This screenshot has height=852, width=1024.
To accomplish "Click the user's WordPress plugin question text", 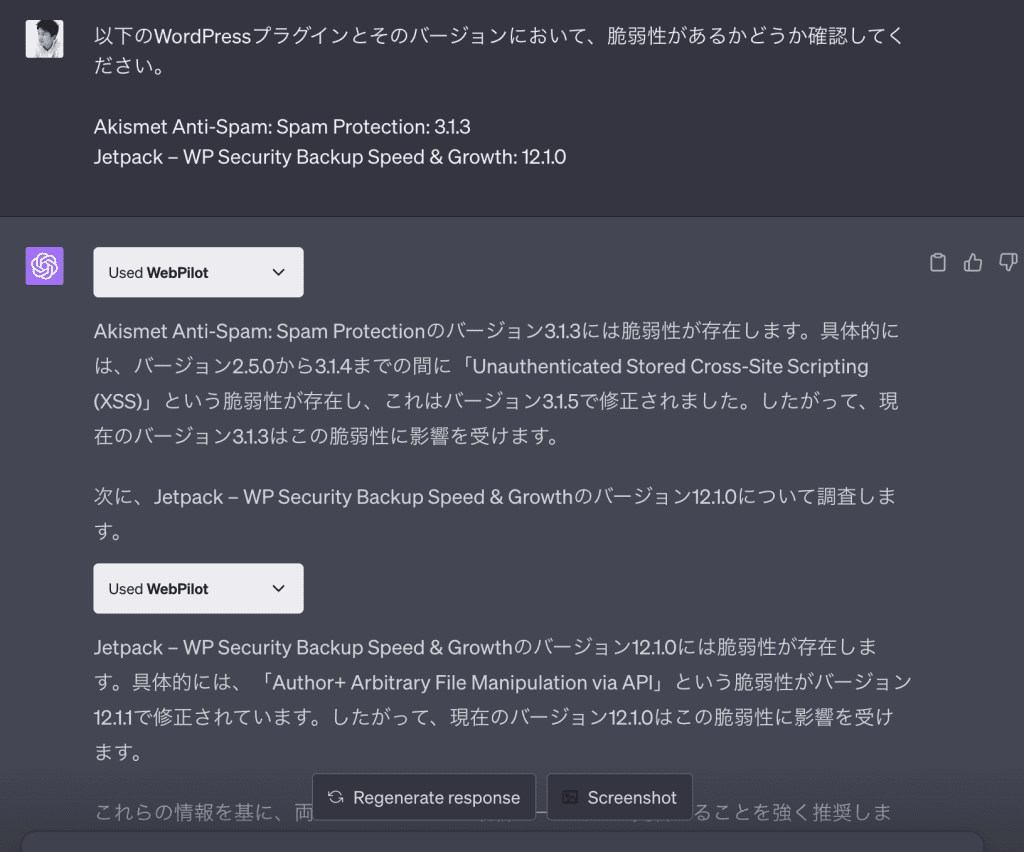I will 498,50.
